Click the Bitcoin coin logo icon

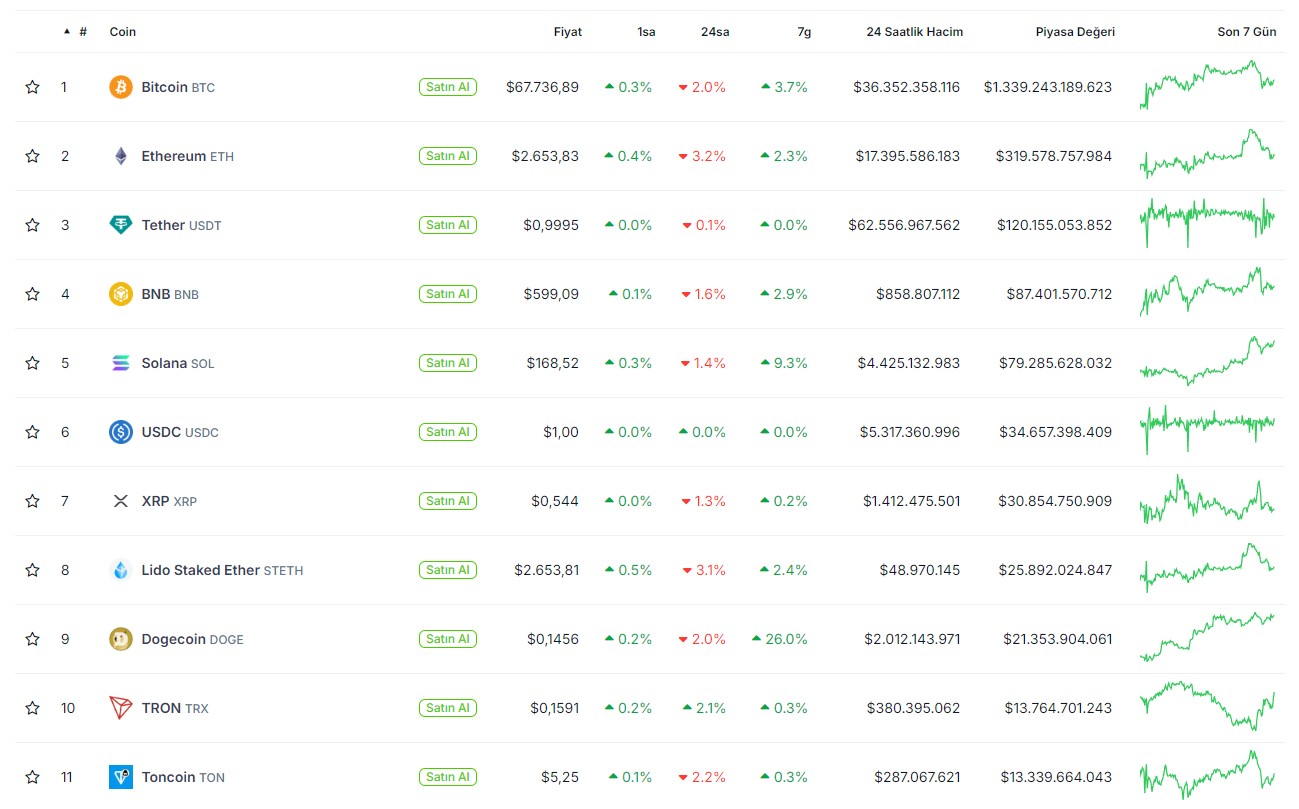[x=120, y=87]
